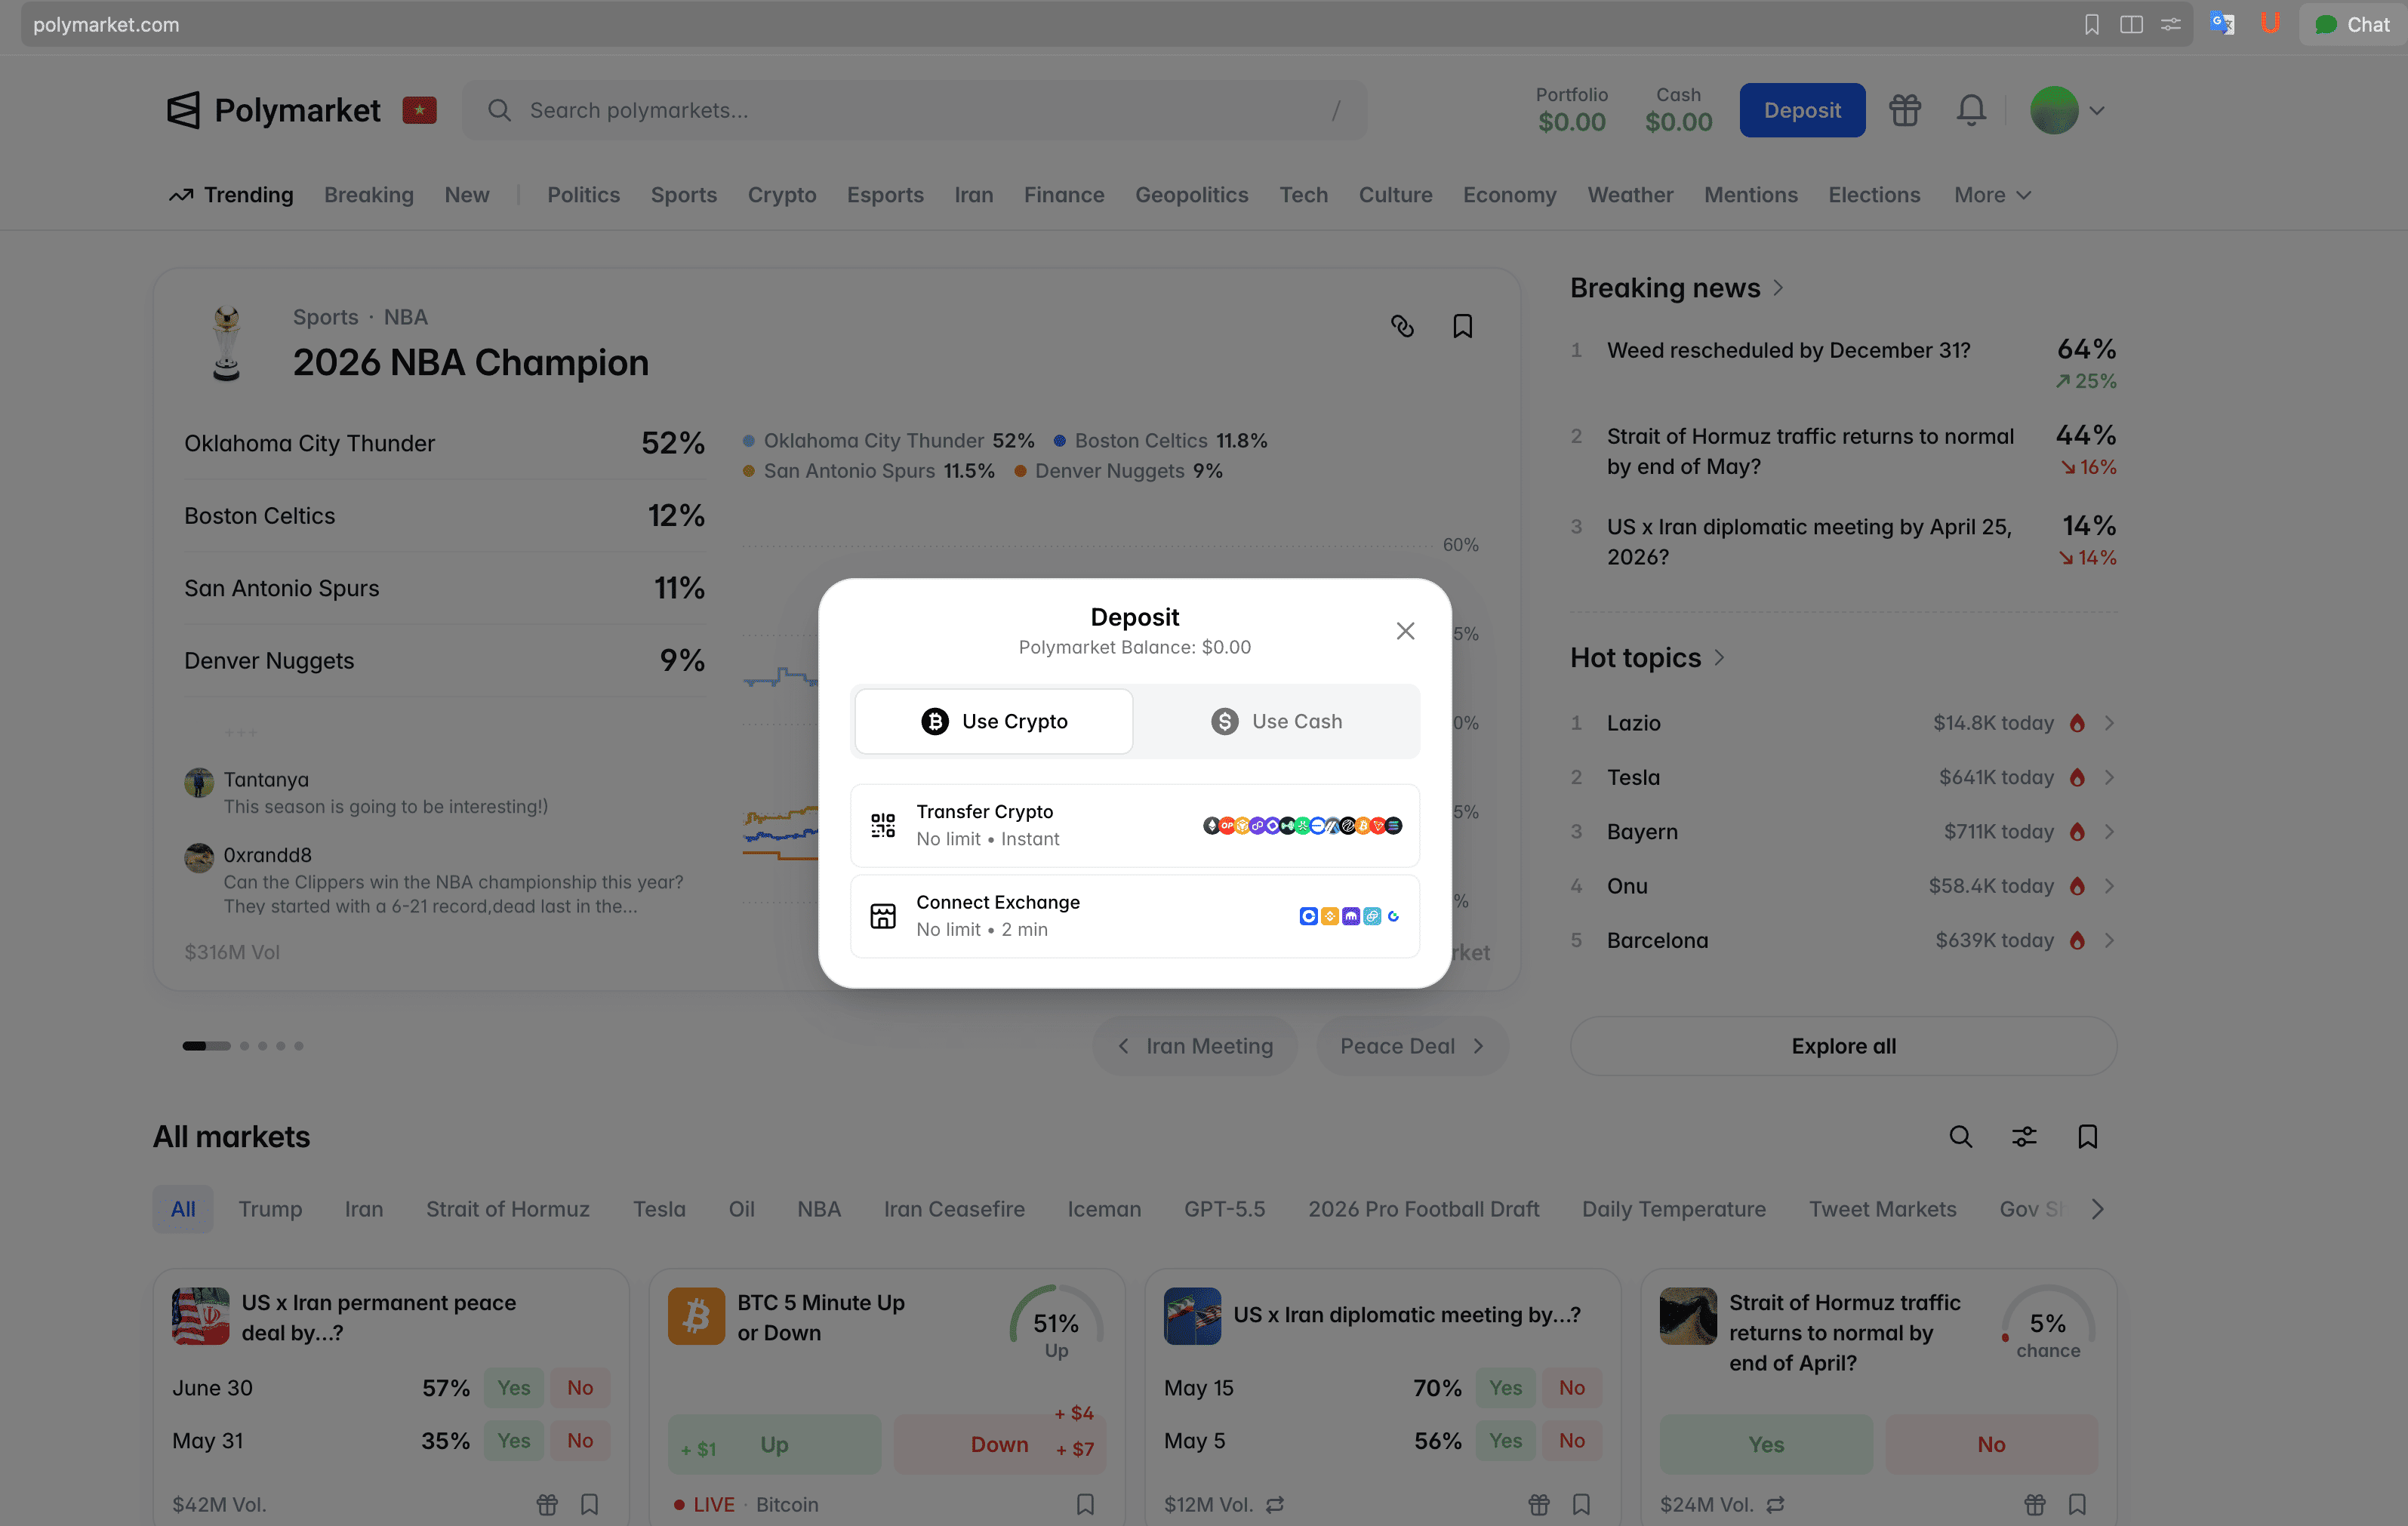The height and width of the screenshot is (1526, 2408).
Task: Open the account avatar dropdown
Action: pos(2067,110)
